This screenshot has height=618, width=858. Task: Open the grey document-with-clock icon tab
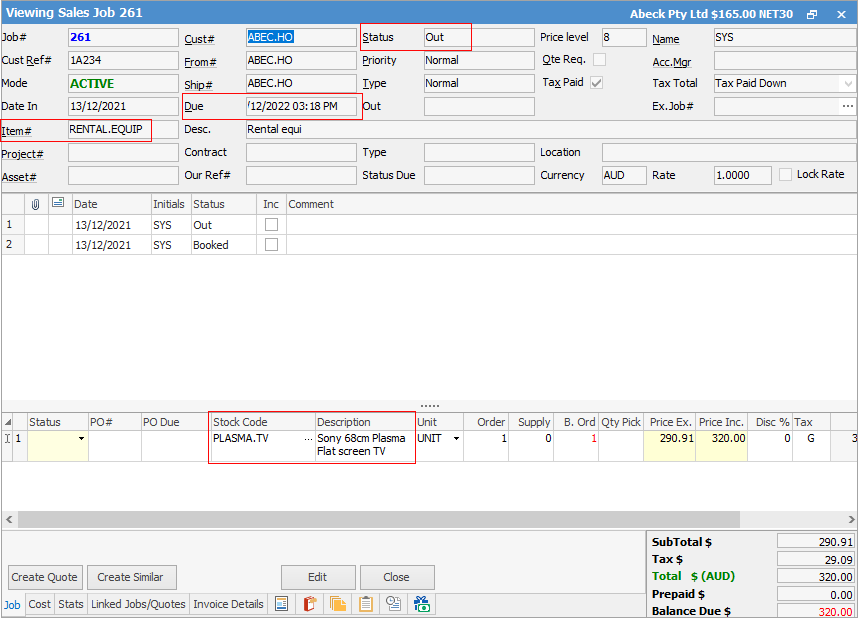pos(394,604)
